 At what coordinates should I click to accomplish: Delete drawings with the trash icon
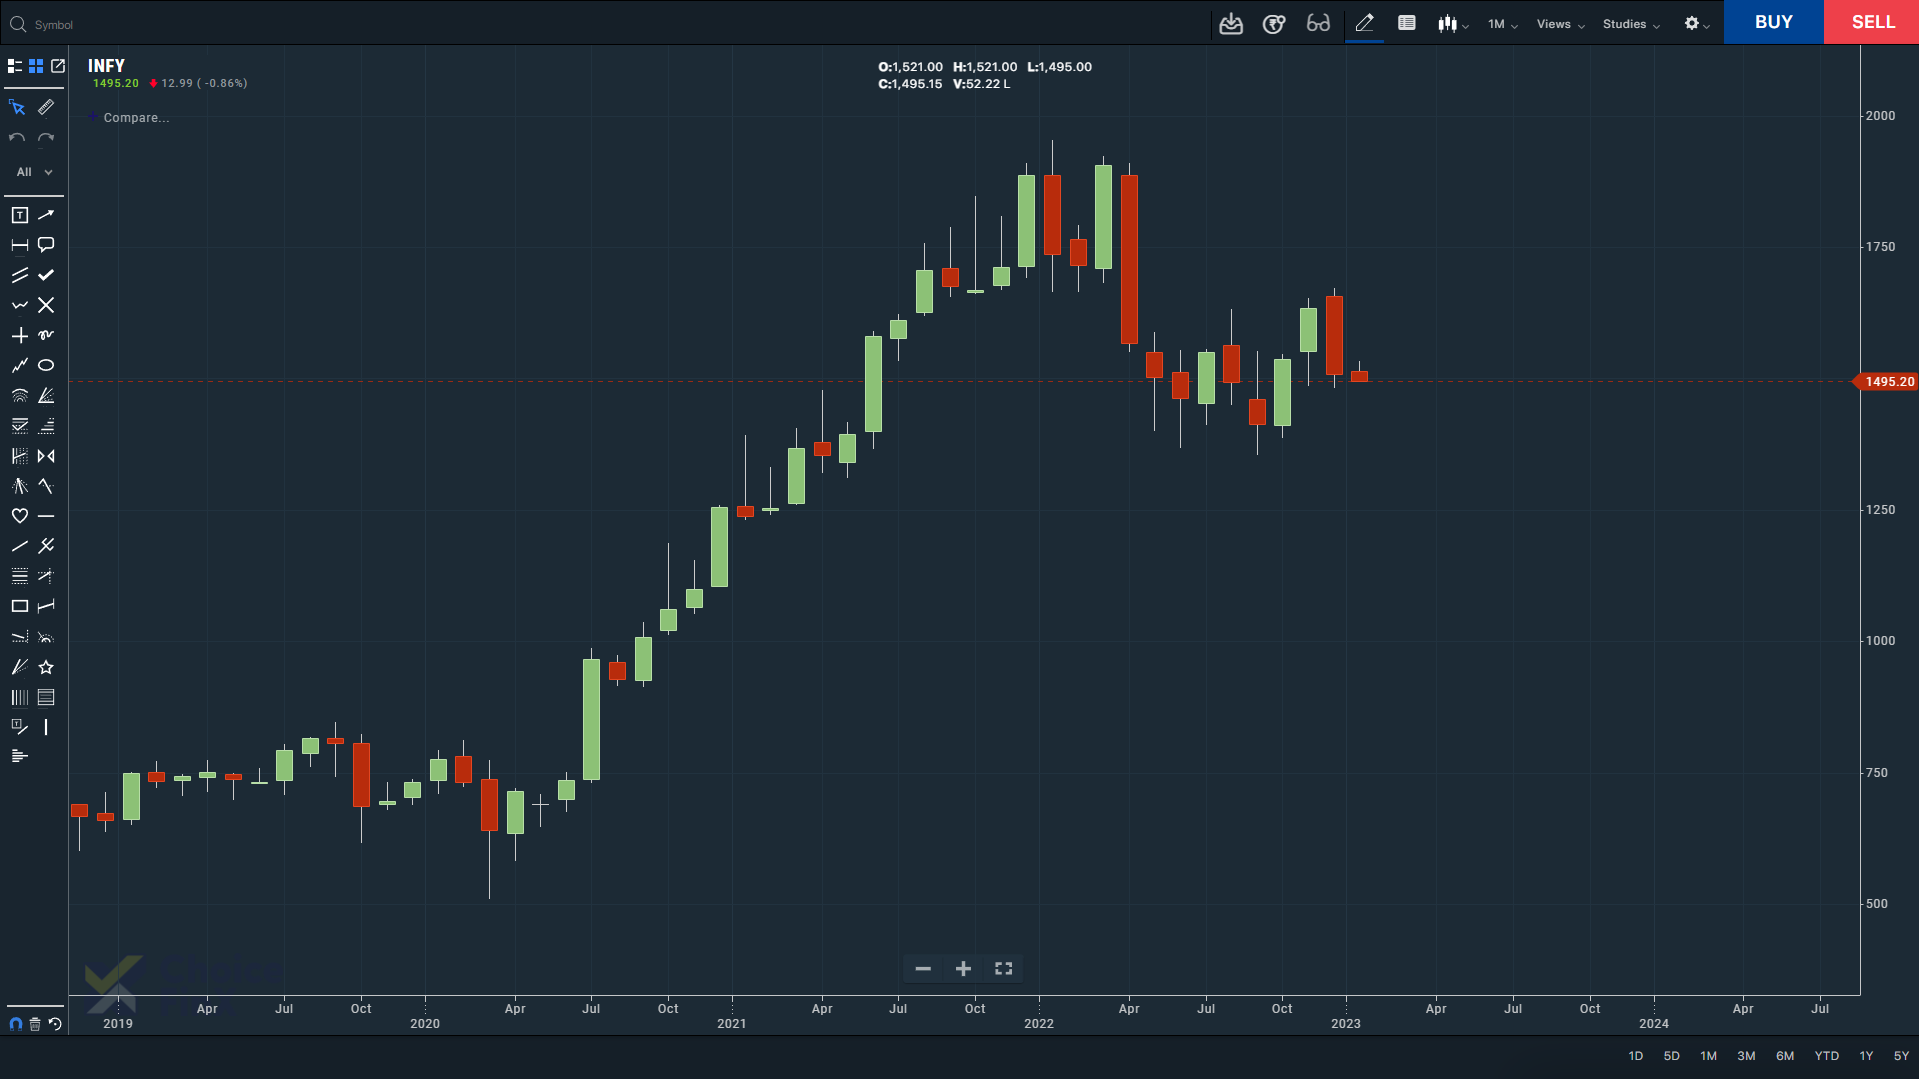[35, 1024]
